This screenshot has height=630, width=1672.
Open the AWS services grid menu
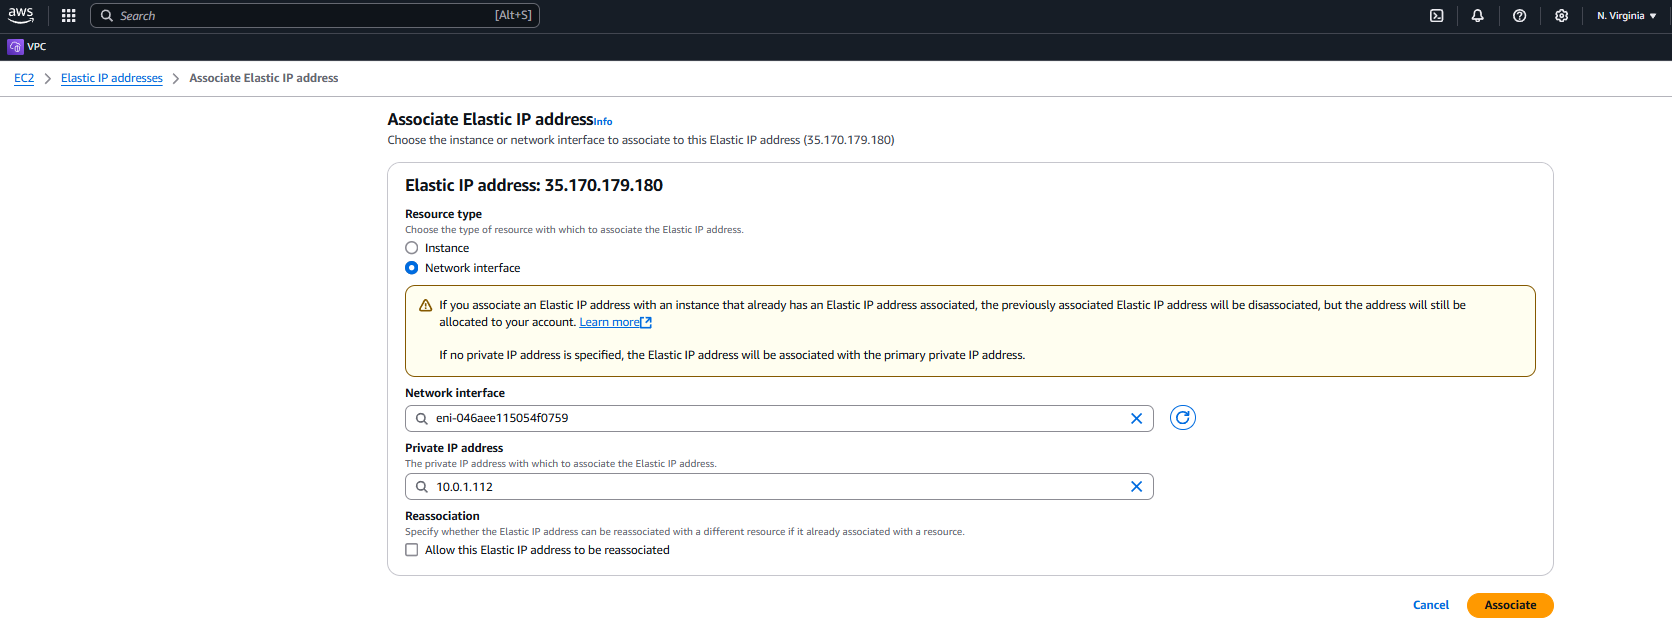[x=68, y=16]
